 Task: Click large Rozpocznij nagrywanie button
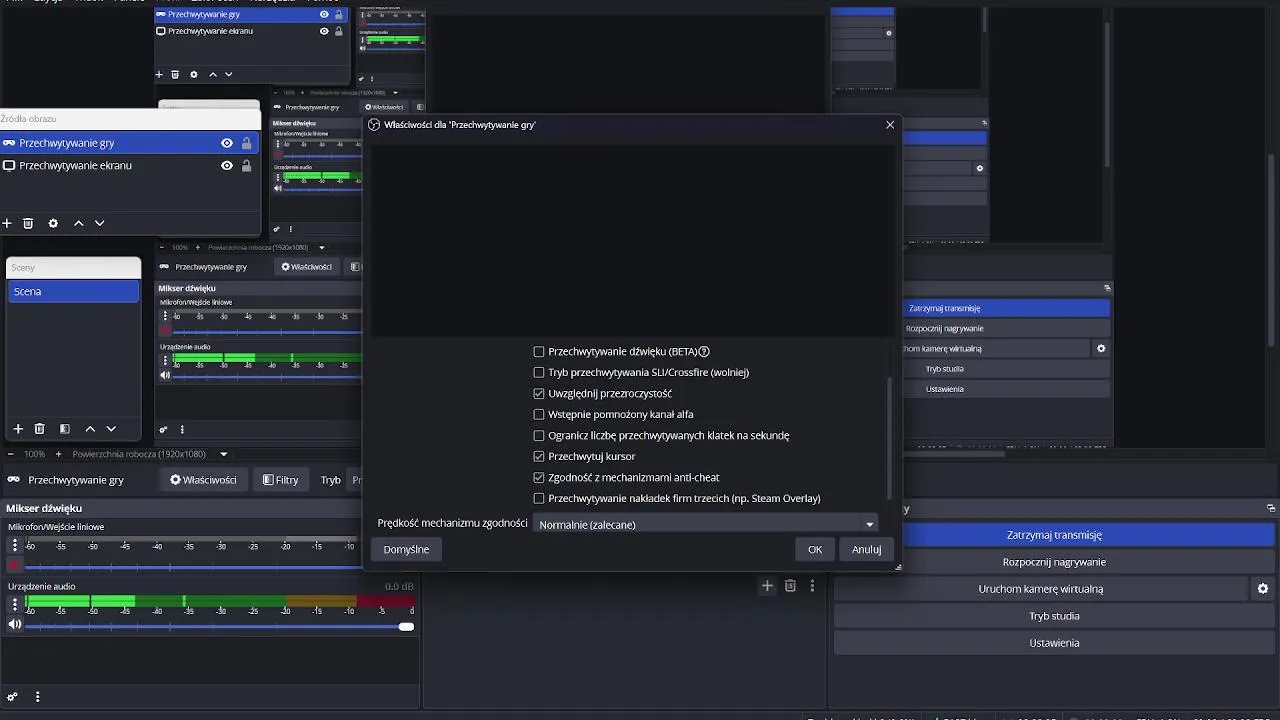point(1054,562)
